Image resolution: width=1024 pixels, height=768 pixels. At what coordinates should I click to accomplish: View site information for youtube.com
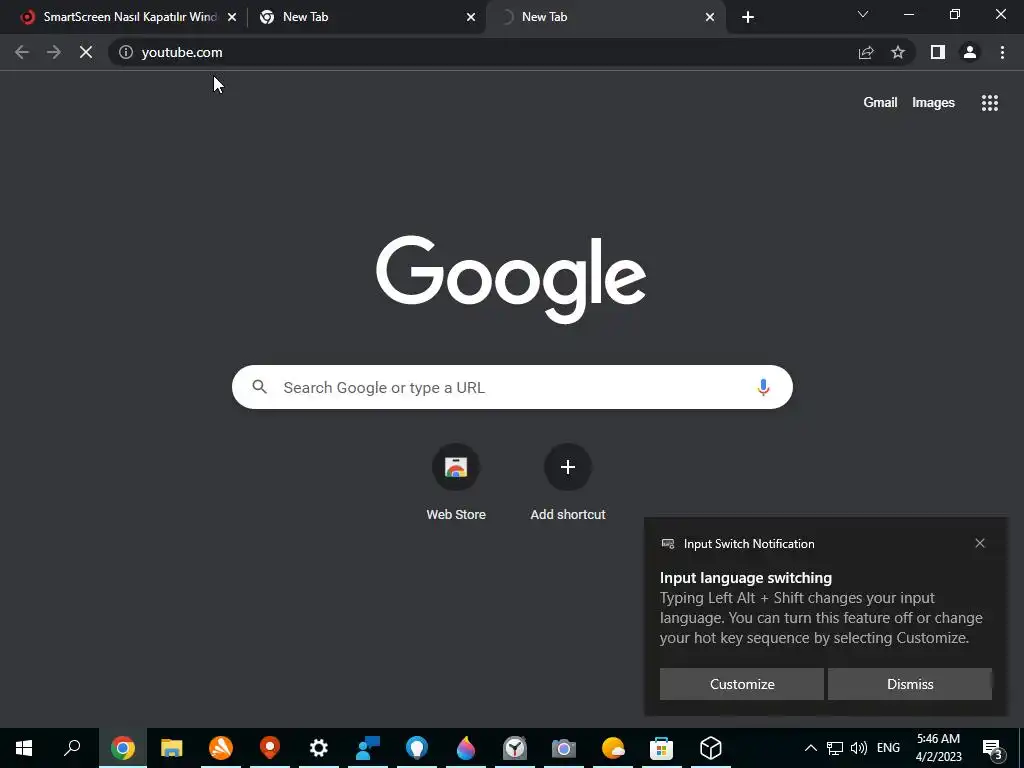click(125, 52)
